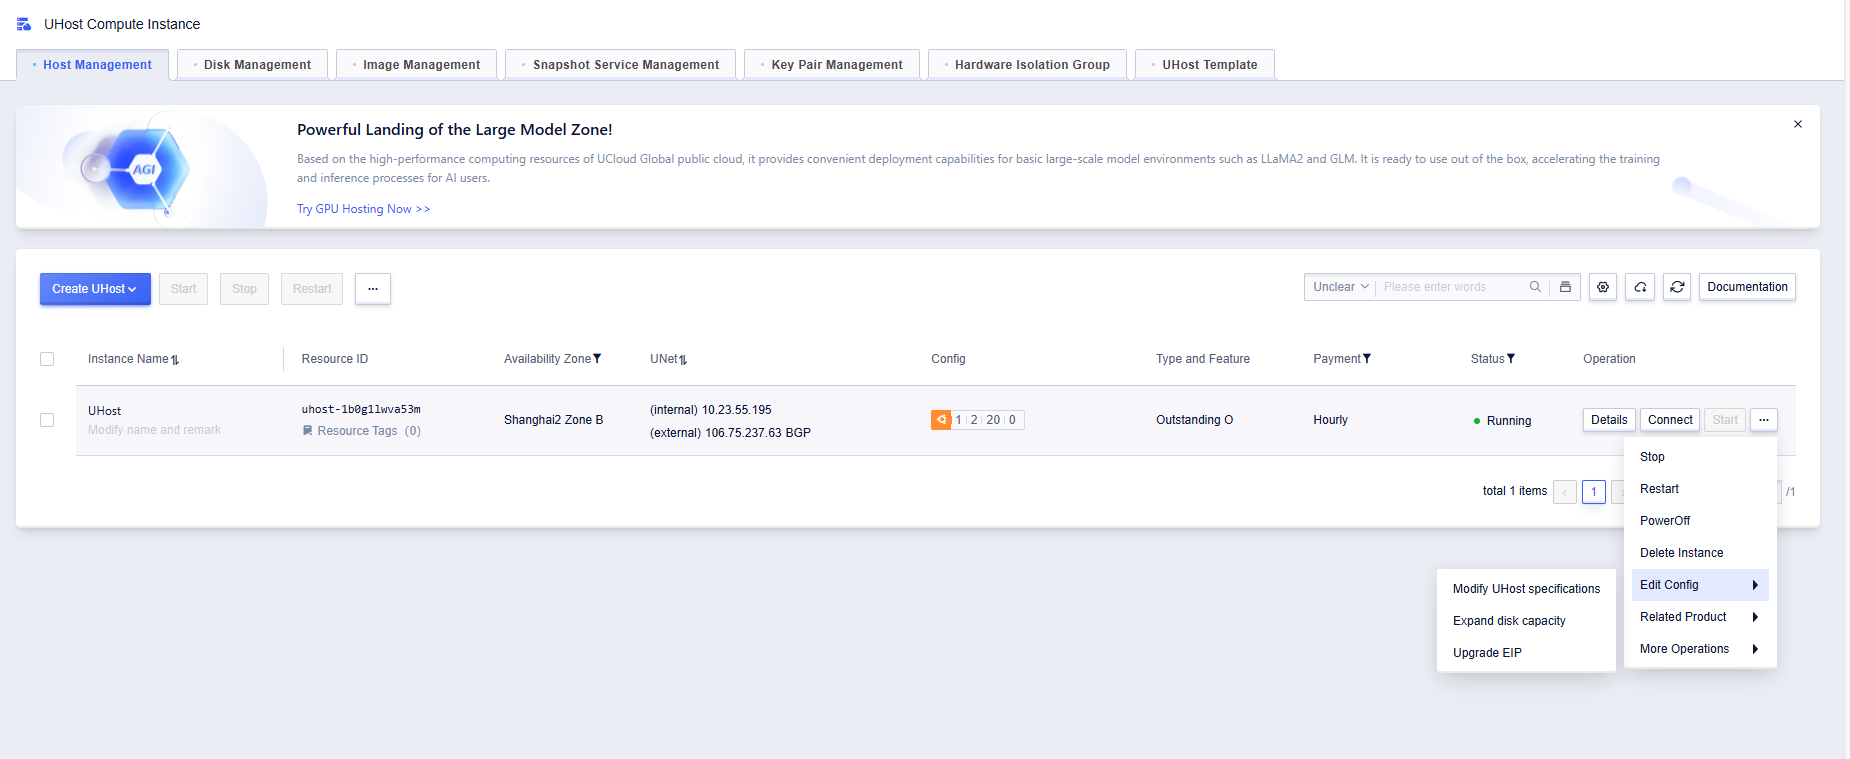Expand the Edit Config submenu
Screen dimensions: 1850x759
point(1700,585)
